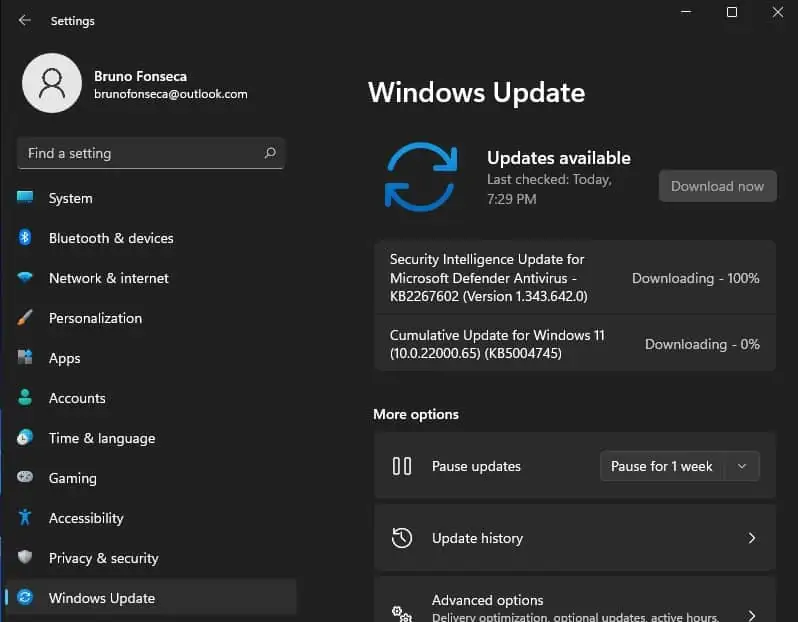Click the Advanced options gears icon

402,613
